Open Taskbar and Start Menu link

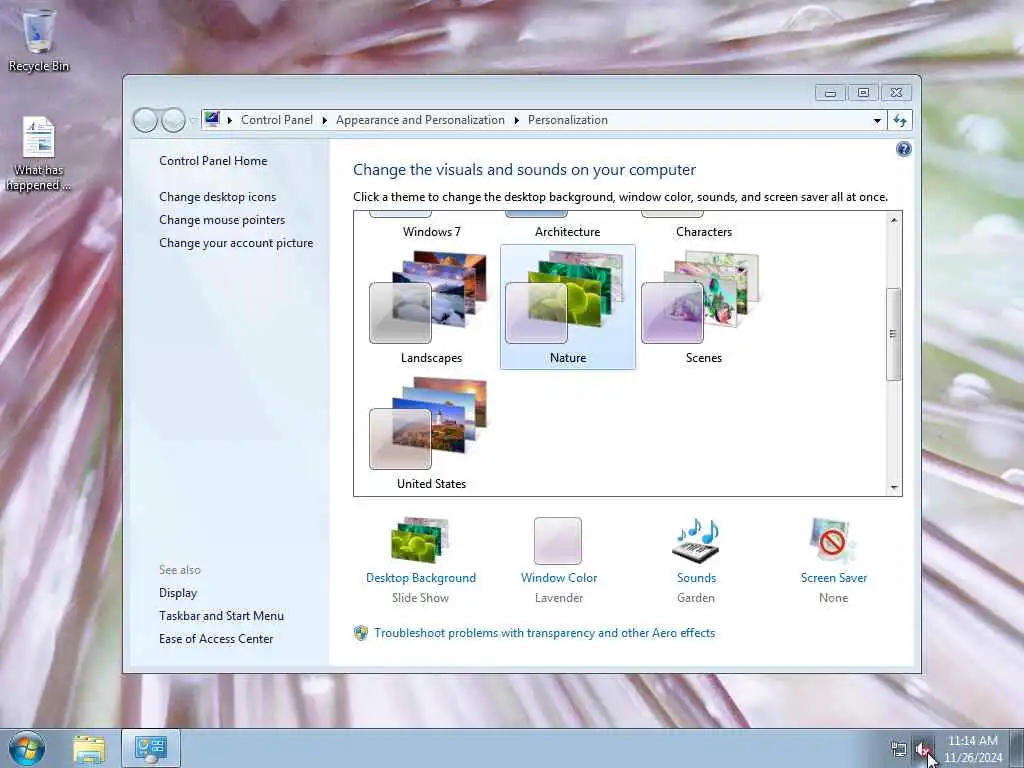coord(221,616)
